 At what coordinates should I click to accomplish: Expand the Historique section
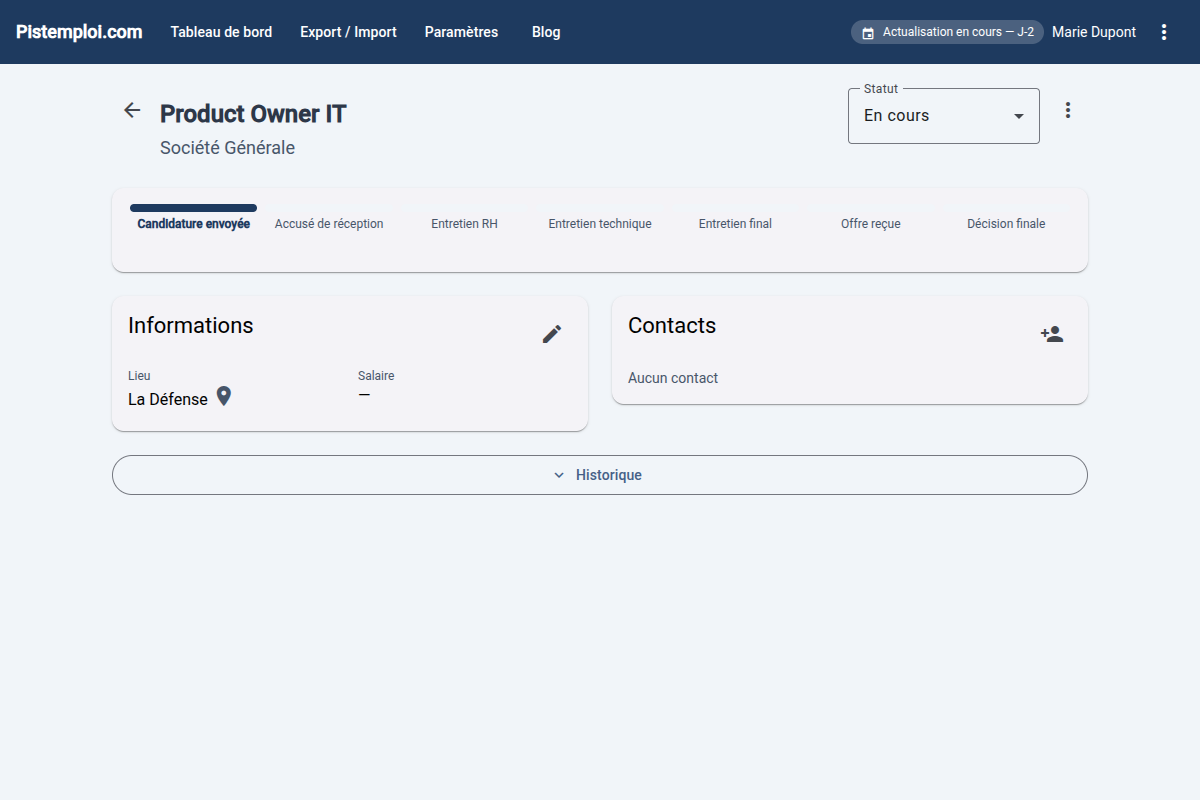pos(599,475)
